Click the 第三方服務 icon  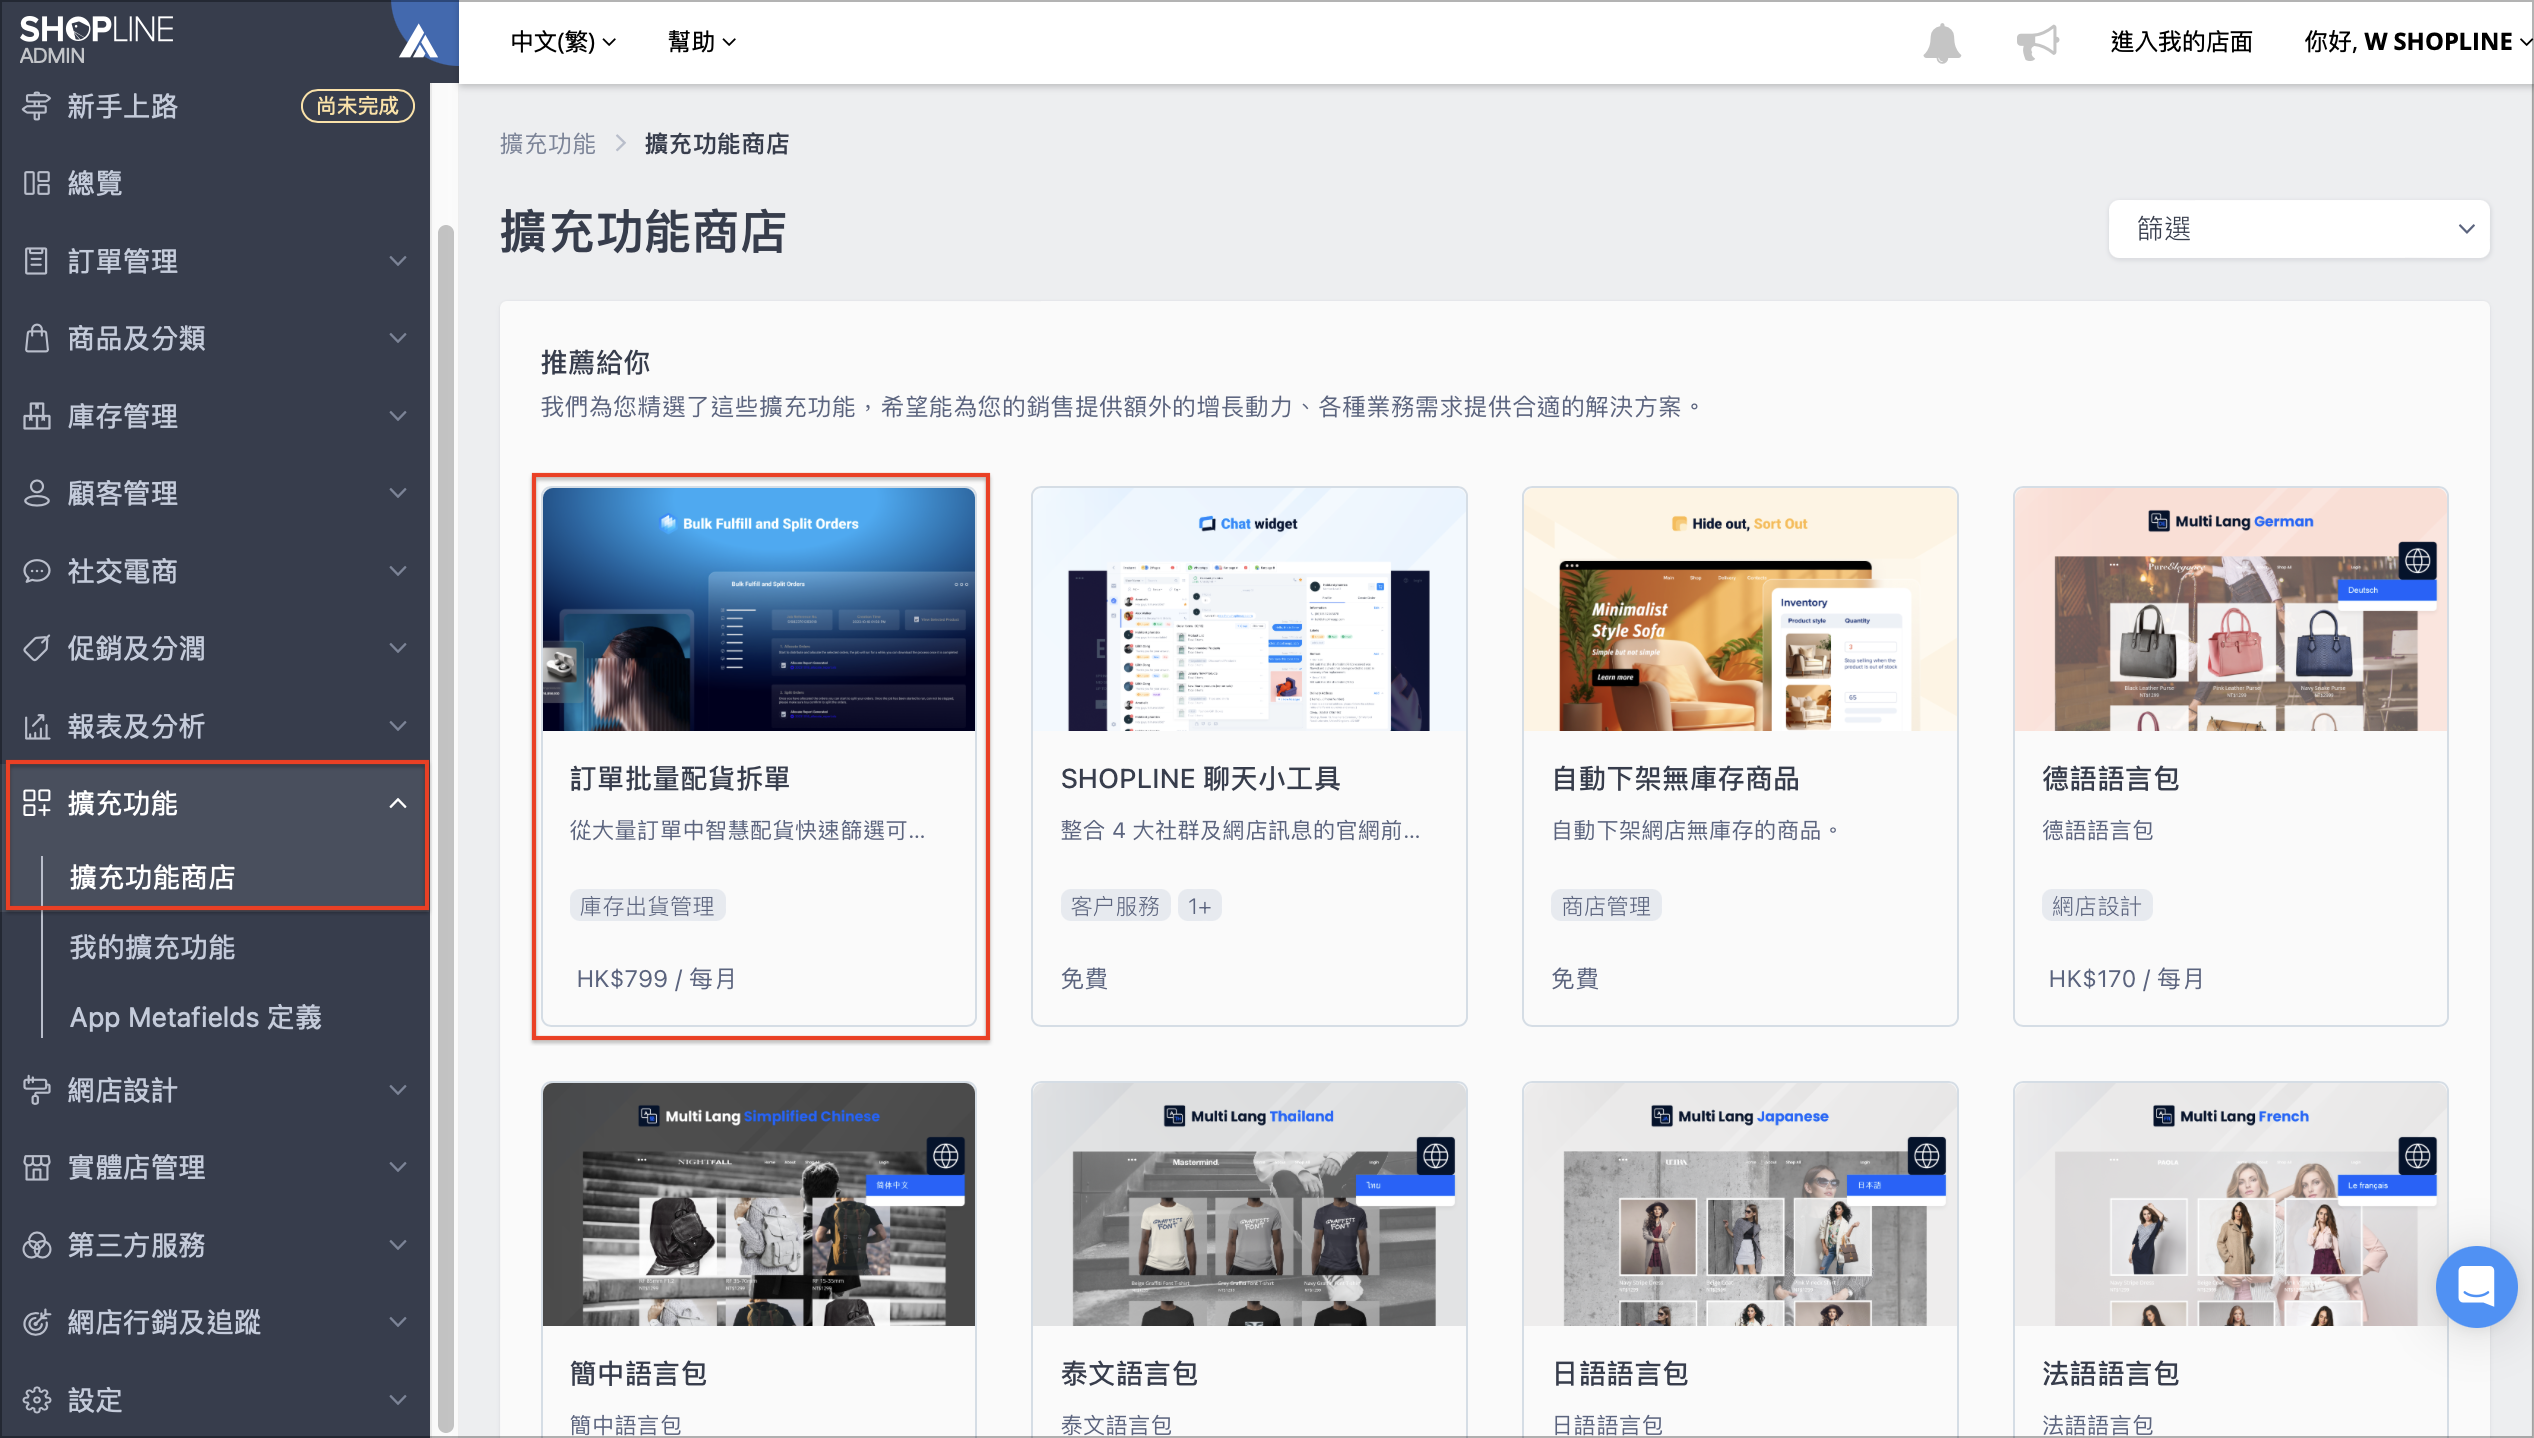pos(37,1245)
